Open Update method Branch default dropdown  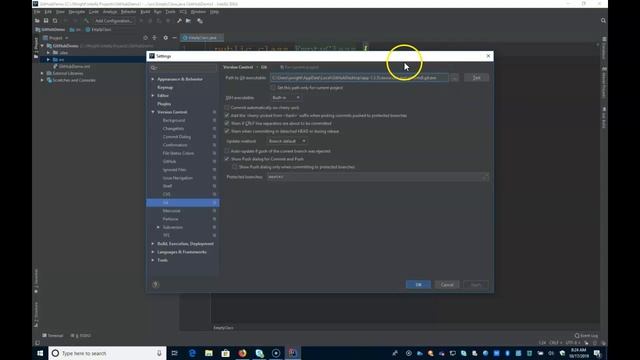click(287, 141)
